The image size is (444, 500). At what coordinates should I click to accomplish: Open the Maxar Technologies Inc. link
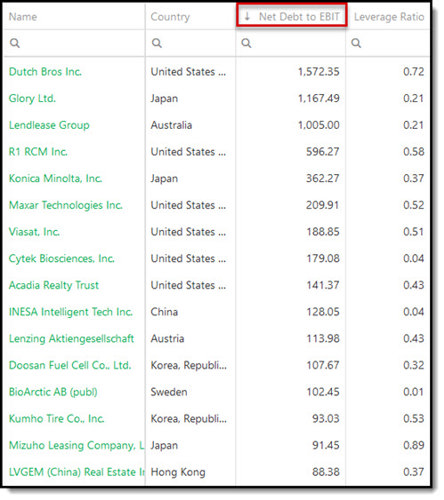[x=66, y=205]
